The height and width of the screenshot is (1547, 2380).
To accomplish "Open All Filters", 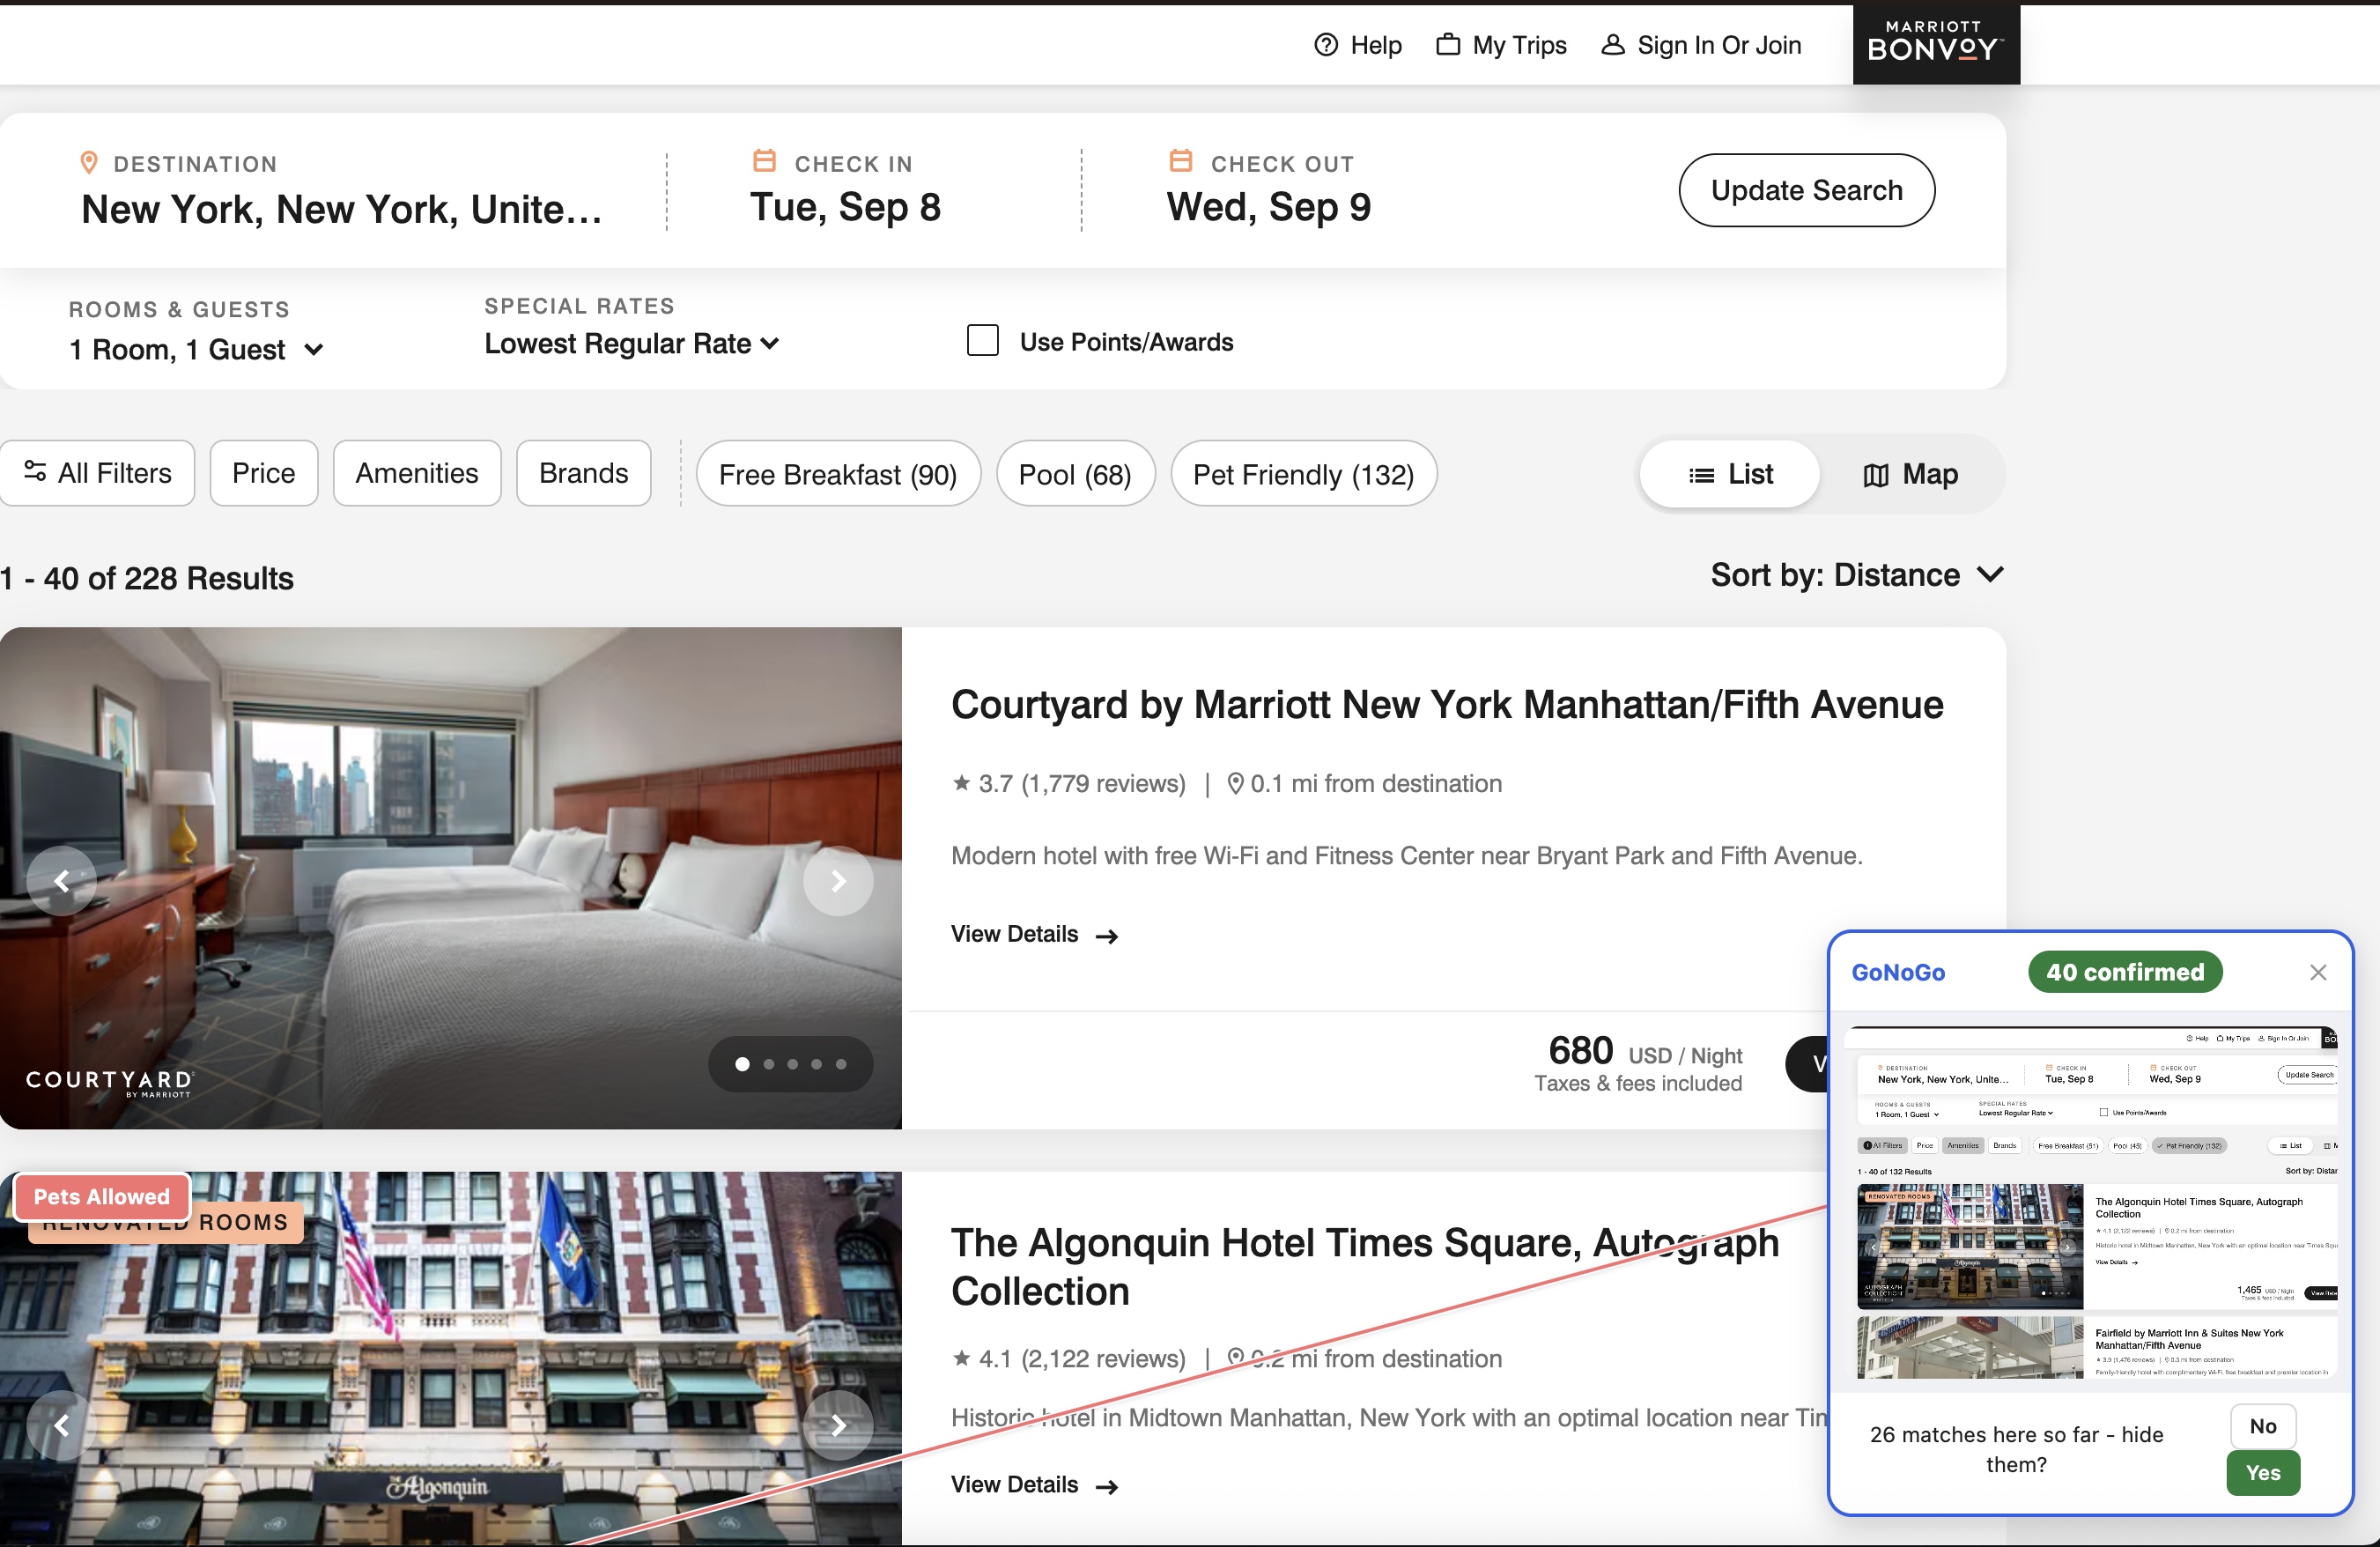I will pyautogui.click(x=97, y=473).
